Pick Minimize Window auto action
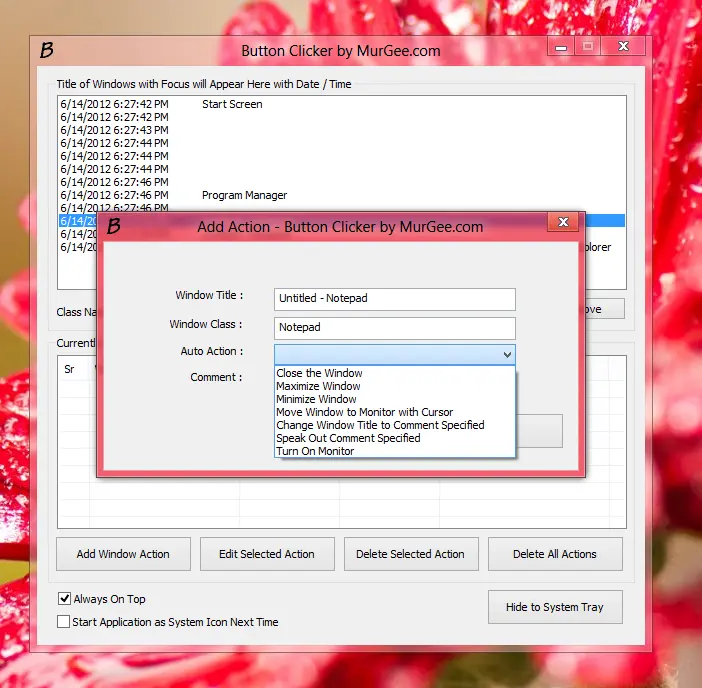702x688 pixels. click(x=394, y=399)
